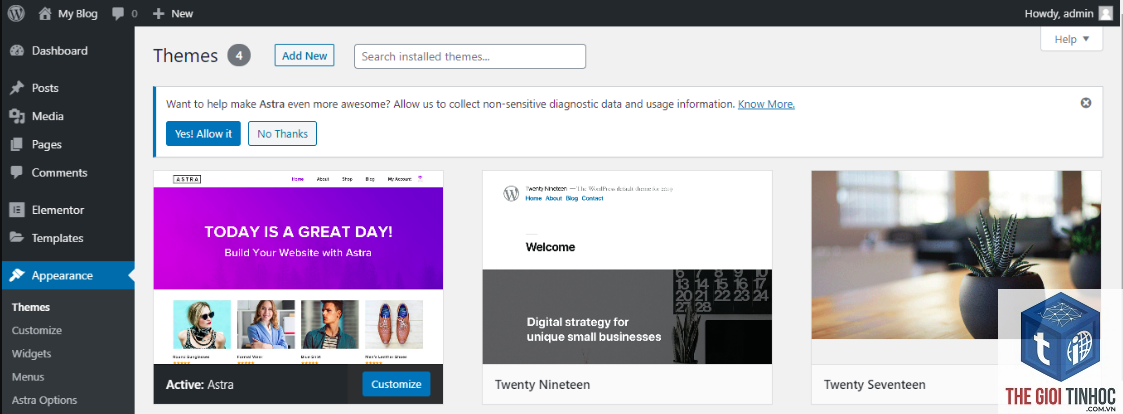Click the No Thanks button
Viewport: 1123px width, 414px height.
pyautogui.click(x=282, y=133)
